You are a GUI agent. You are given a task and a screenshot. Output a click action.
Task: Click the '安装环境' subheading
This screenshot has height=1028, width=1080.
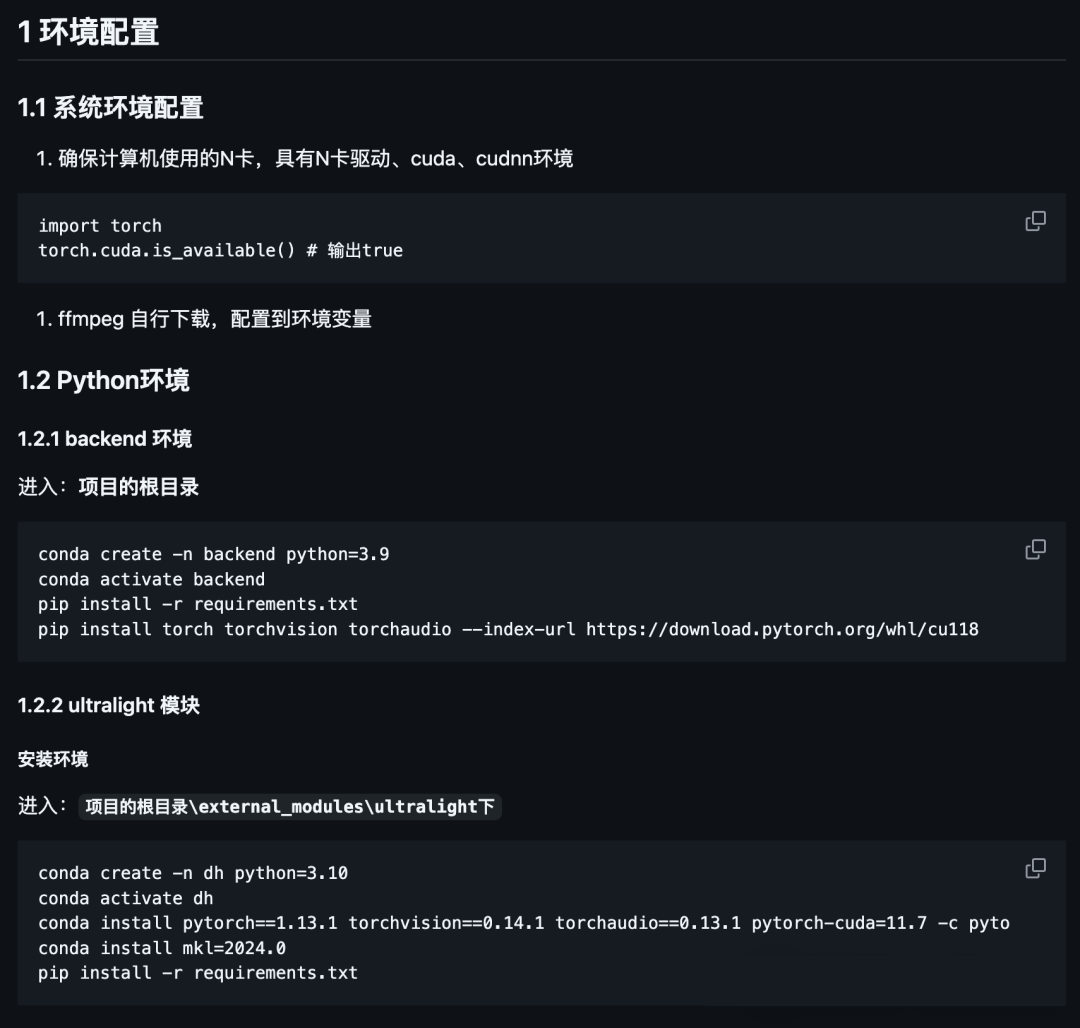coord(53,759)
